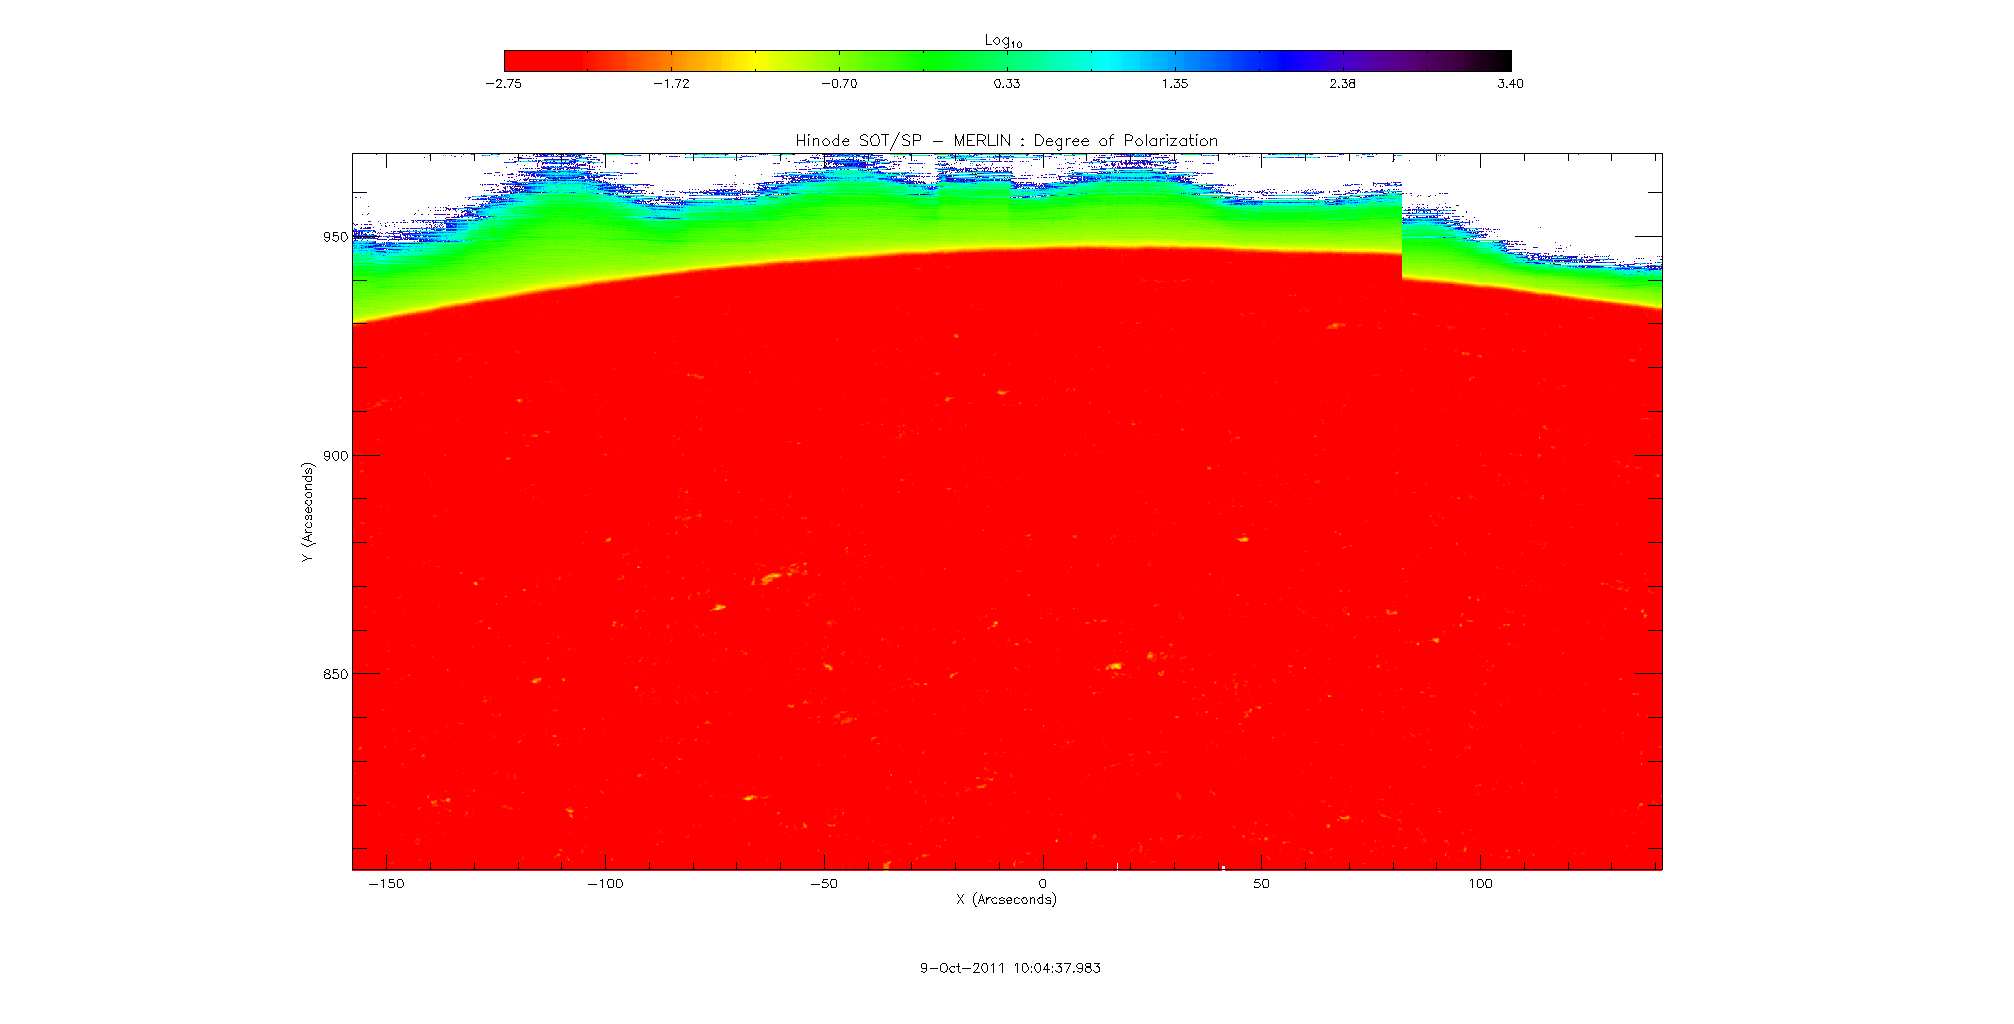
Task: Click the -1.72 colorbar tick value
Action: [671, 84]
